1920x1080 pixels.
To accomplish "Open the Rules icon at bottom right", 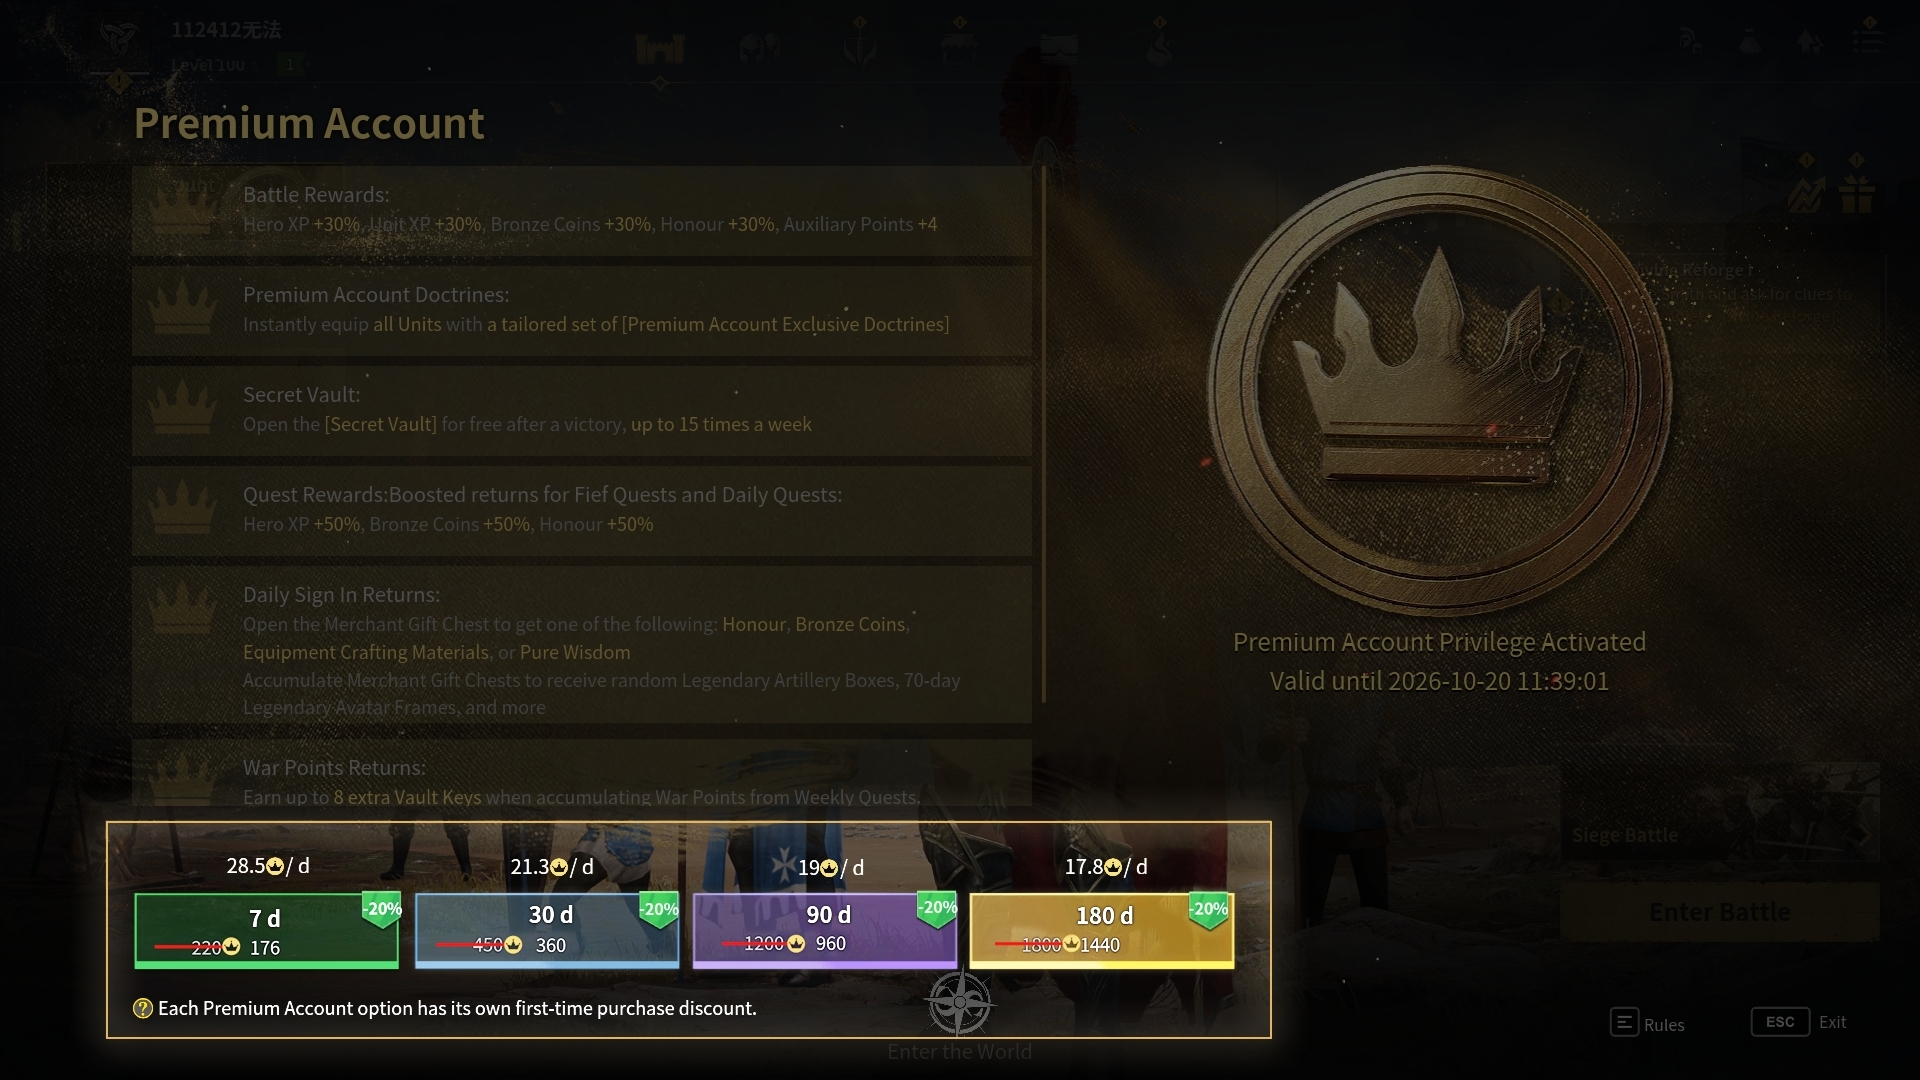I will point(1624,1022).
